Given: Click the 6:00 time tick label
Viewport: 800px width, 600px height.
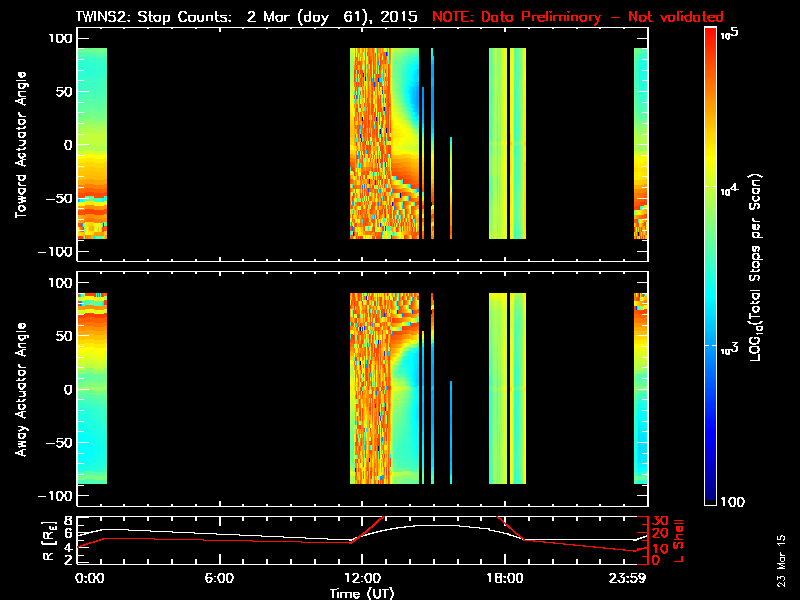Looking at the screenshot, I should click(219, 578).
